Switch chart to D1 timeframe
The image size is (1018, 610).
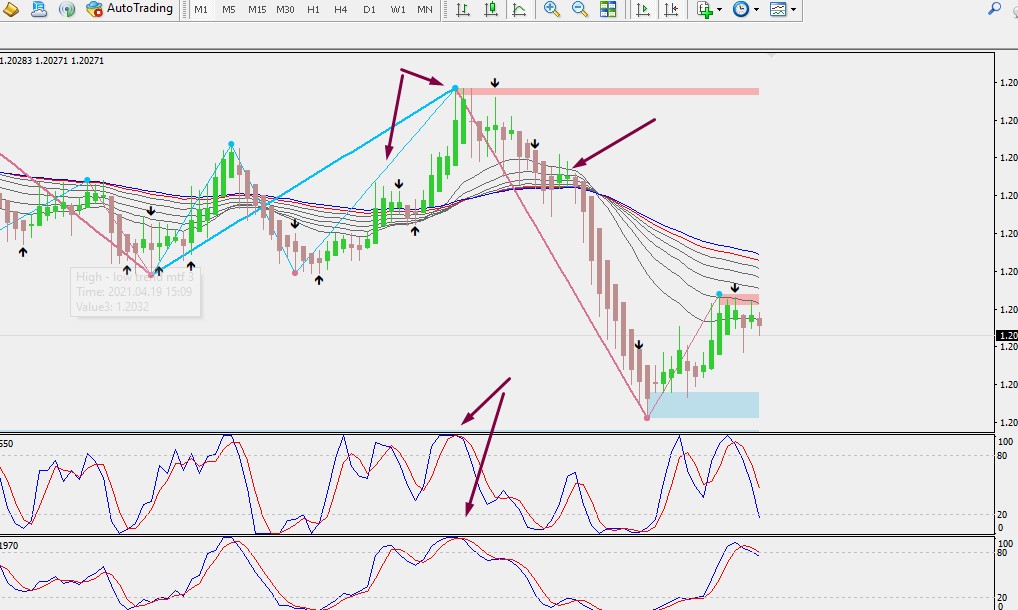click(369, 10)
